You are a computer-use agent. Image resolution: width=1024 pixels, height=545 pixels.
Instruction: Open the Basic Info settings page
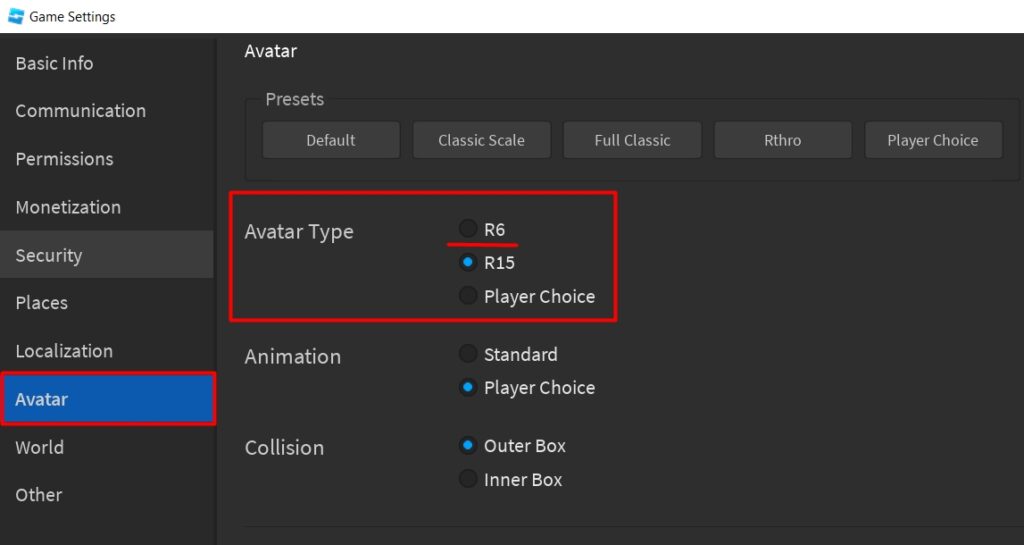click(x=108, y=63)
